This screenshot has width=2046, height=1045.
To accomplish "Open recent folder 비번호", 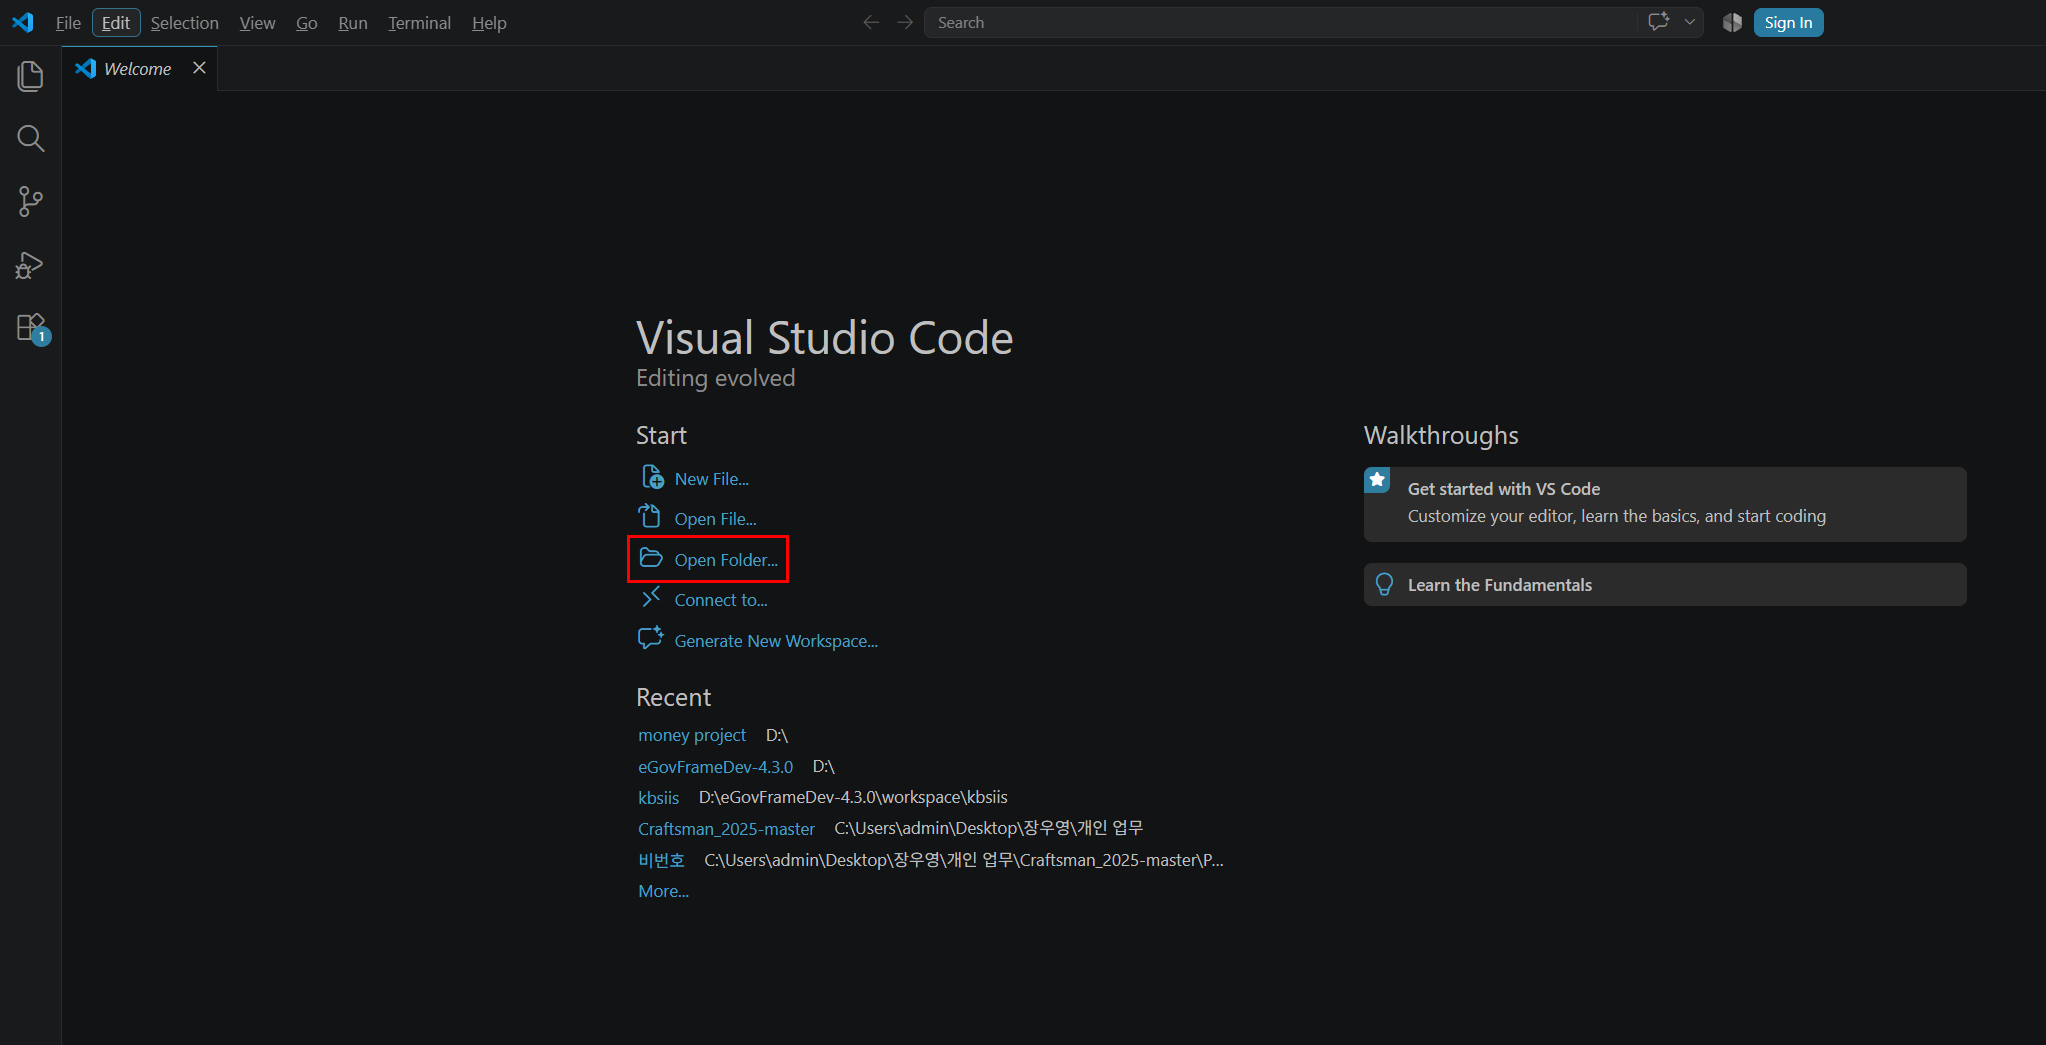I will pyautogui.click(x=662, y=860).
